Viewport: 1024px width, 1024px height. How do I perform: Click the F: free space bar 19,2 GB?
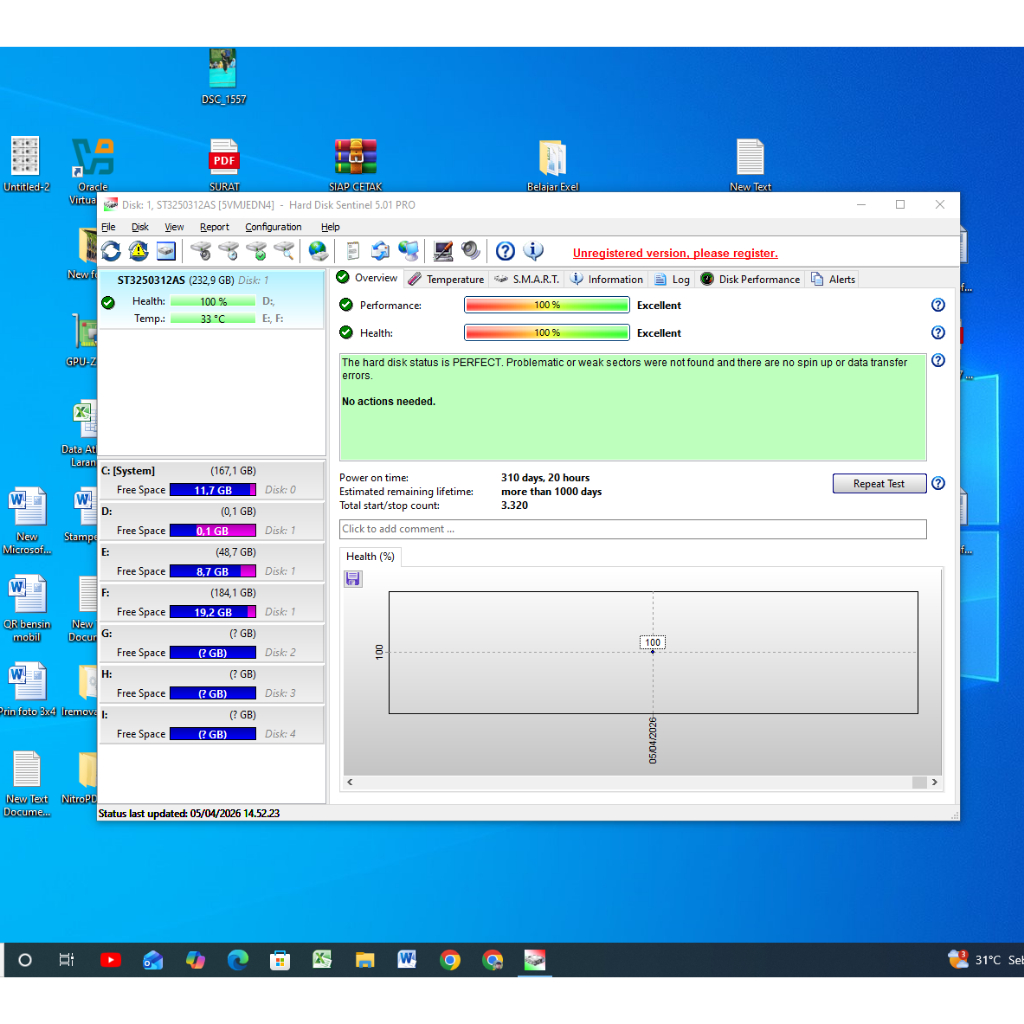click(x=213, y=612)
